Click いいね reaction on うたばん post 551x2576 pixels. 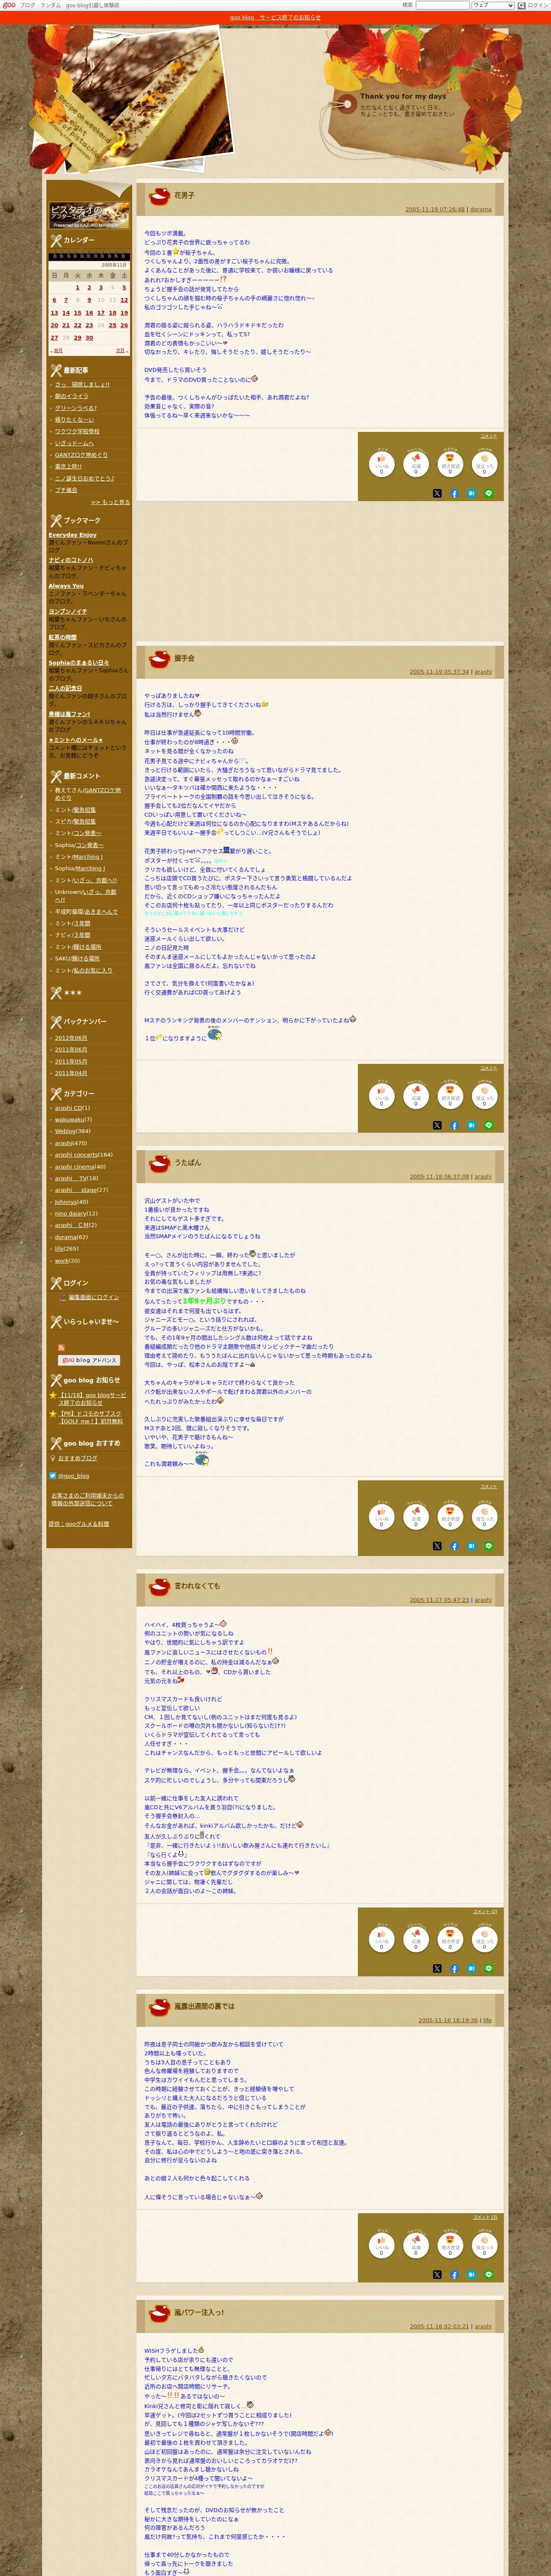381,1516
